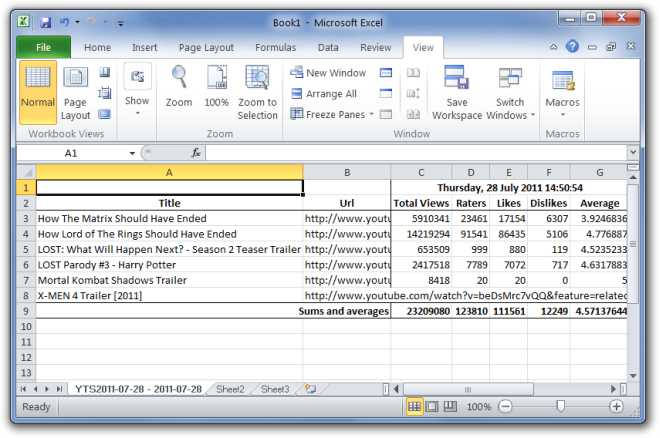Click the Split window icon

[386, 73]
